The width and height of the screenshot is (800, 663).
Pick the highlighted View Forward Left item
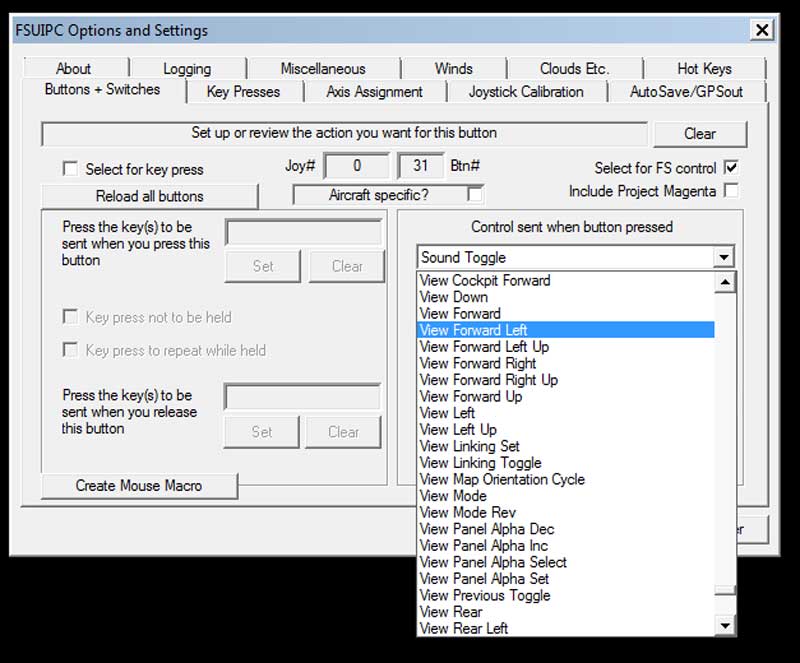click(x=566, y=330)
